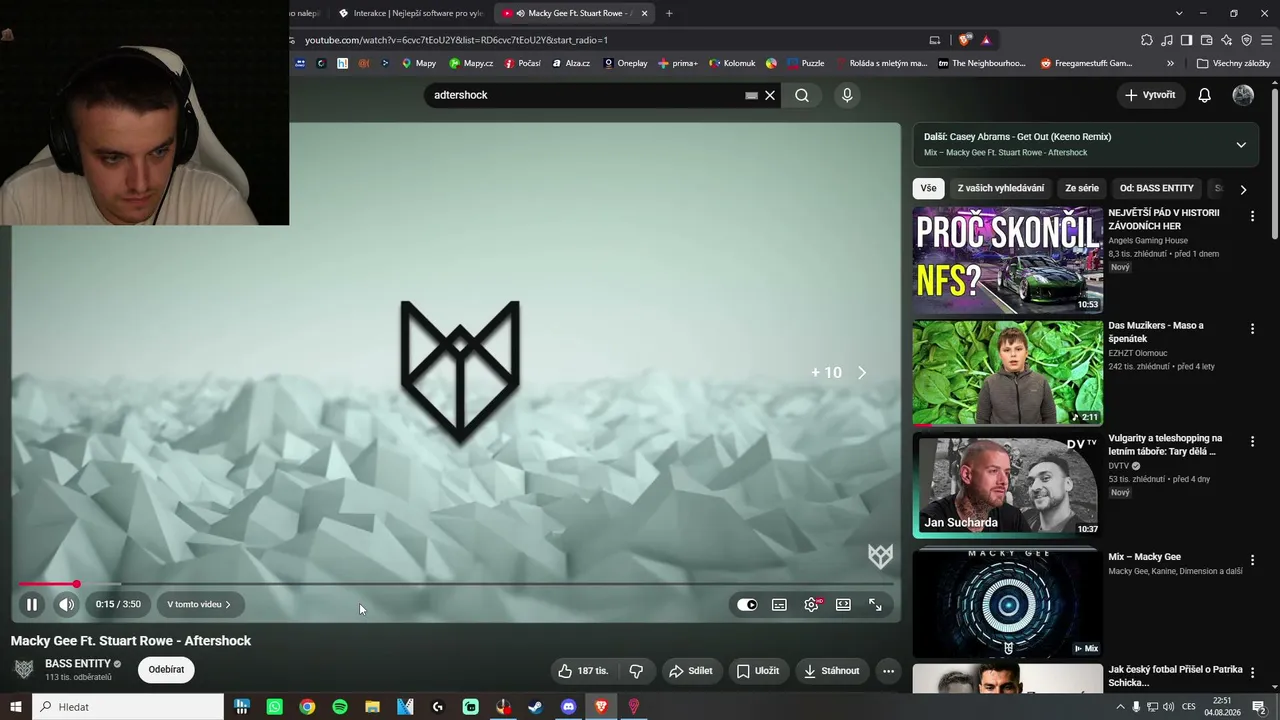
Task: Click the Sdílet share button
Action: tap(690, 671)
